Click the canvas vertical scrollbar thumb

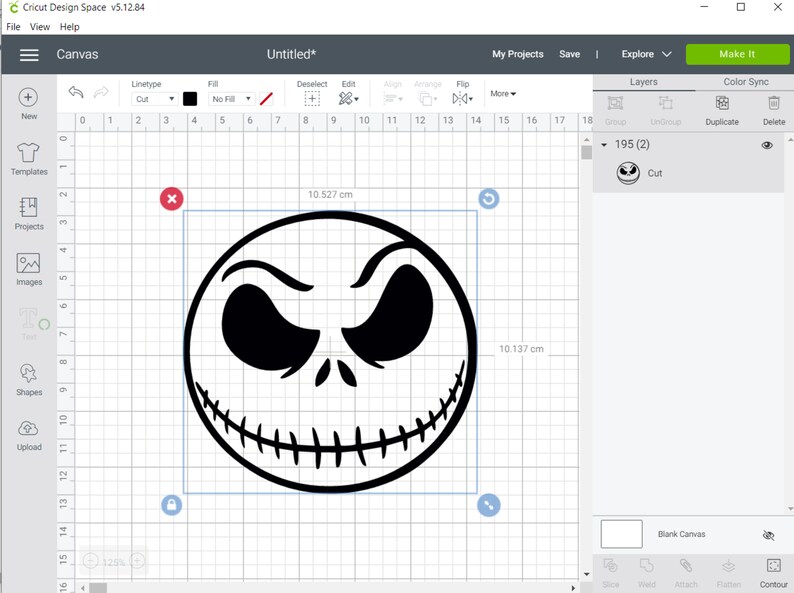coord(586,152)
